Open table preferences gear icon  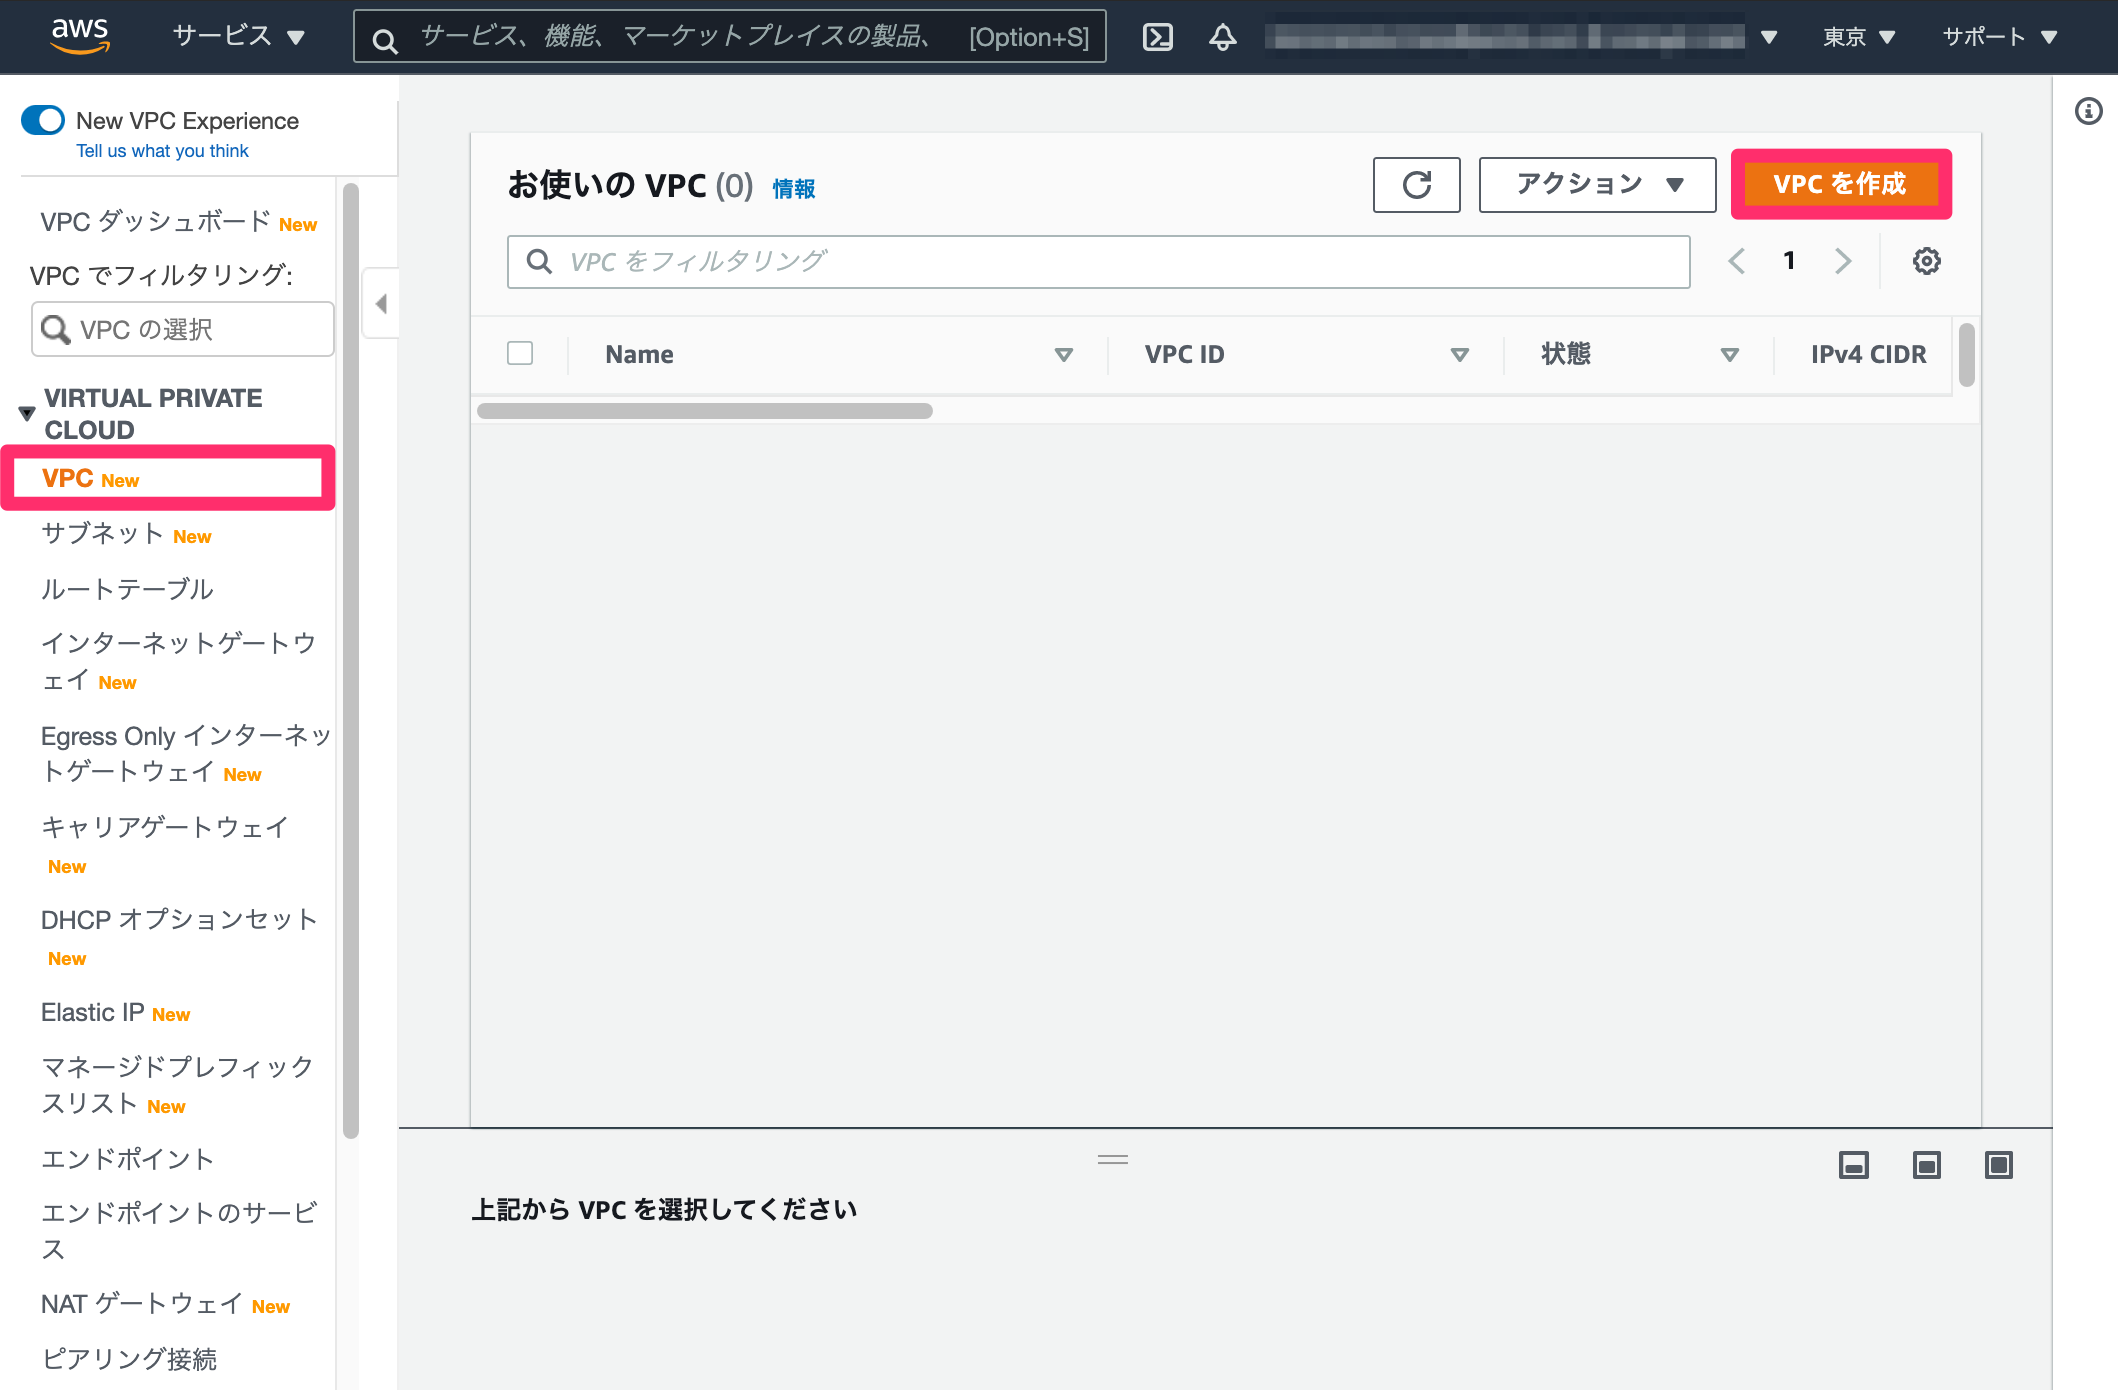[x=1926, y=261]
